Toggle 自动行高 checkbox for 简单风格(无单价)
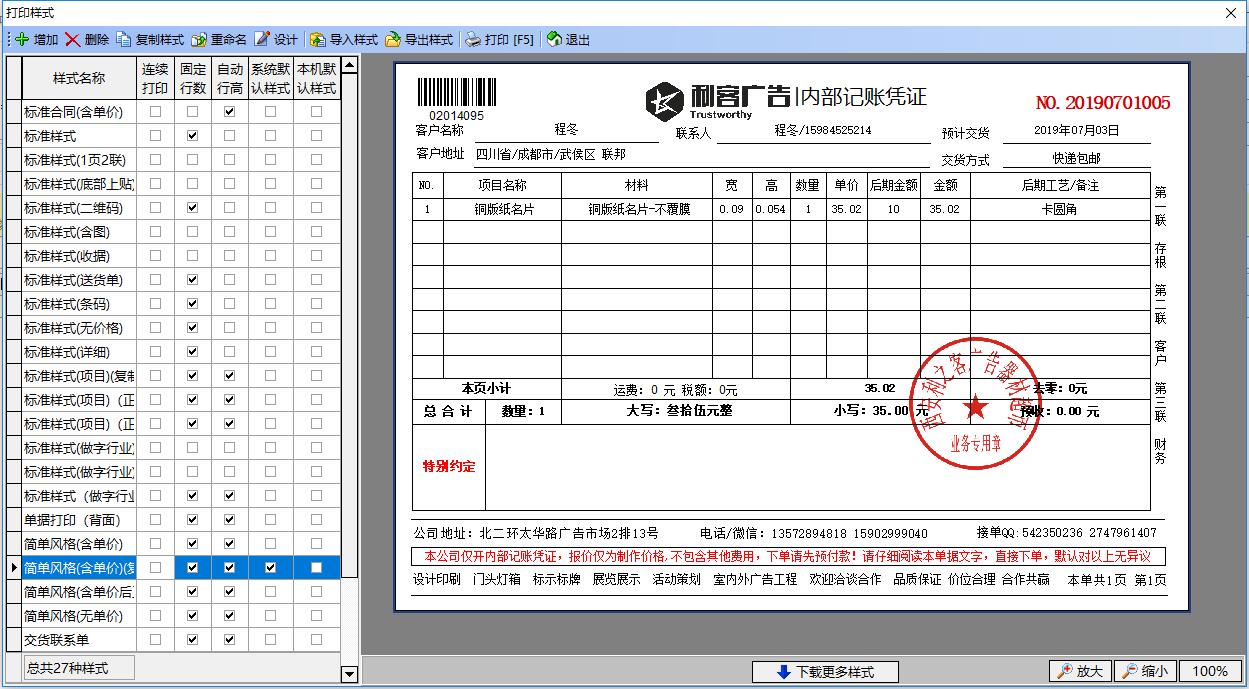1249x689 pixels. tap(230, 616)
